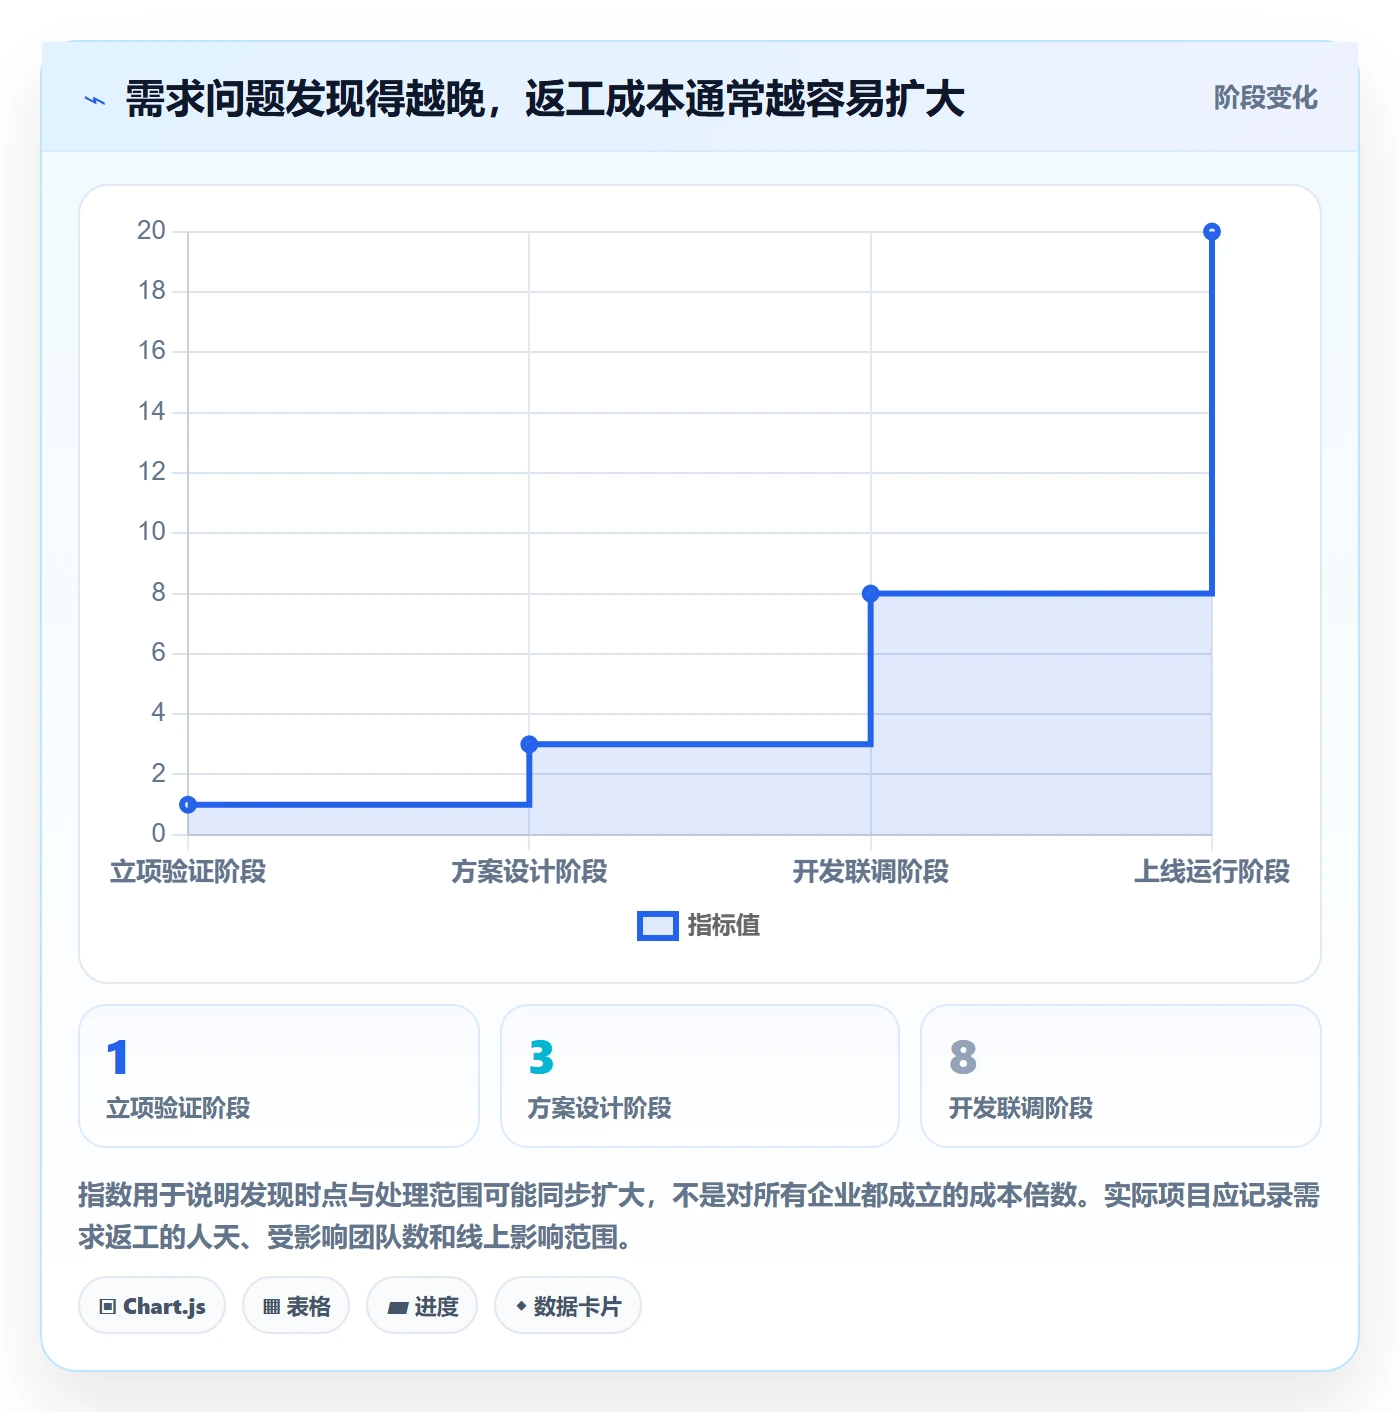Click the 上线运行阶段 axis label
1400x1412 pixels.
tap(1212, 872)
